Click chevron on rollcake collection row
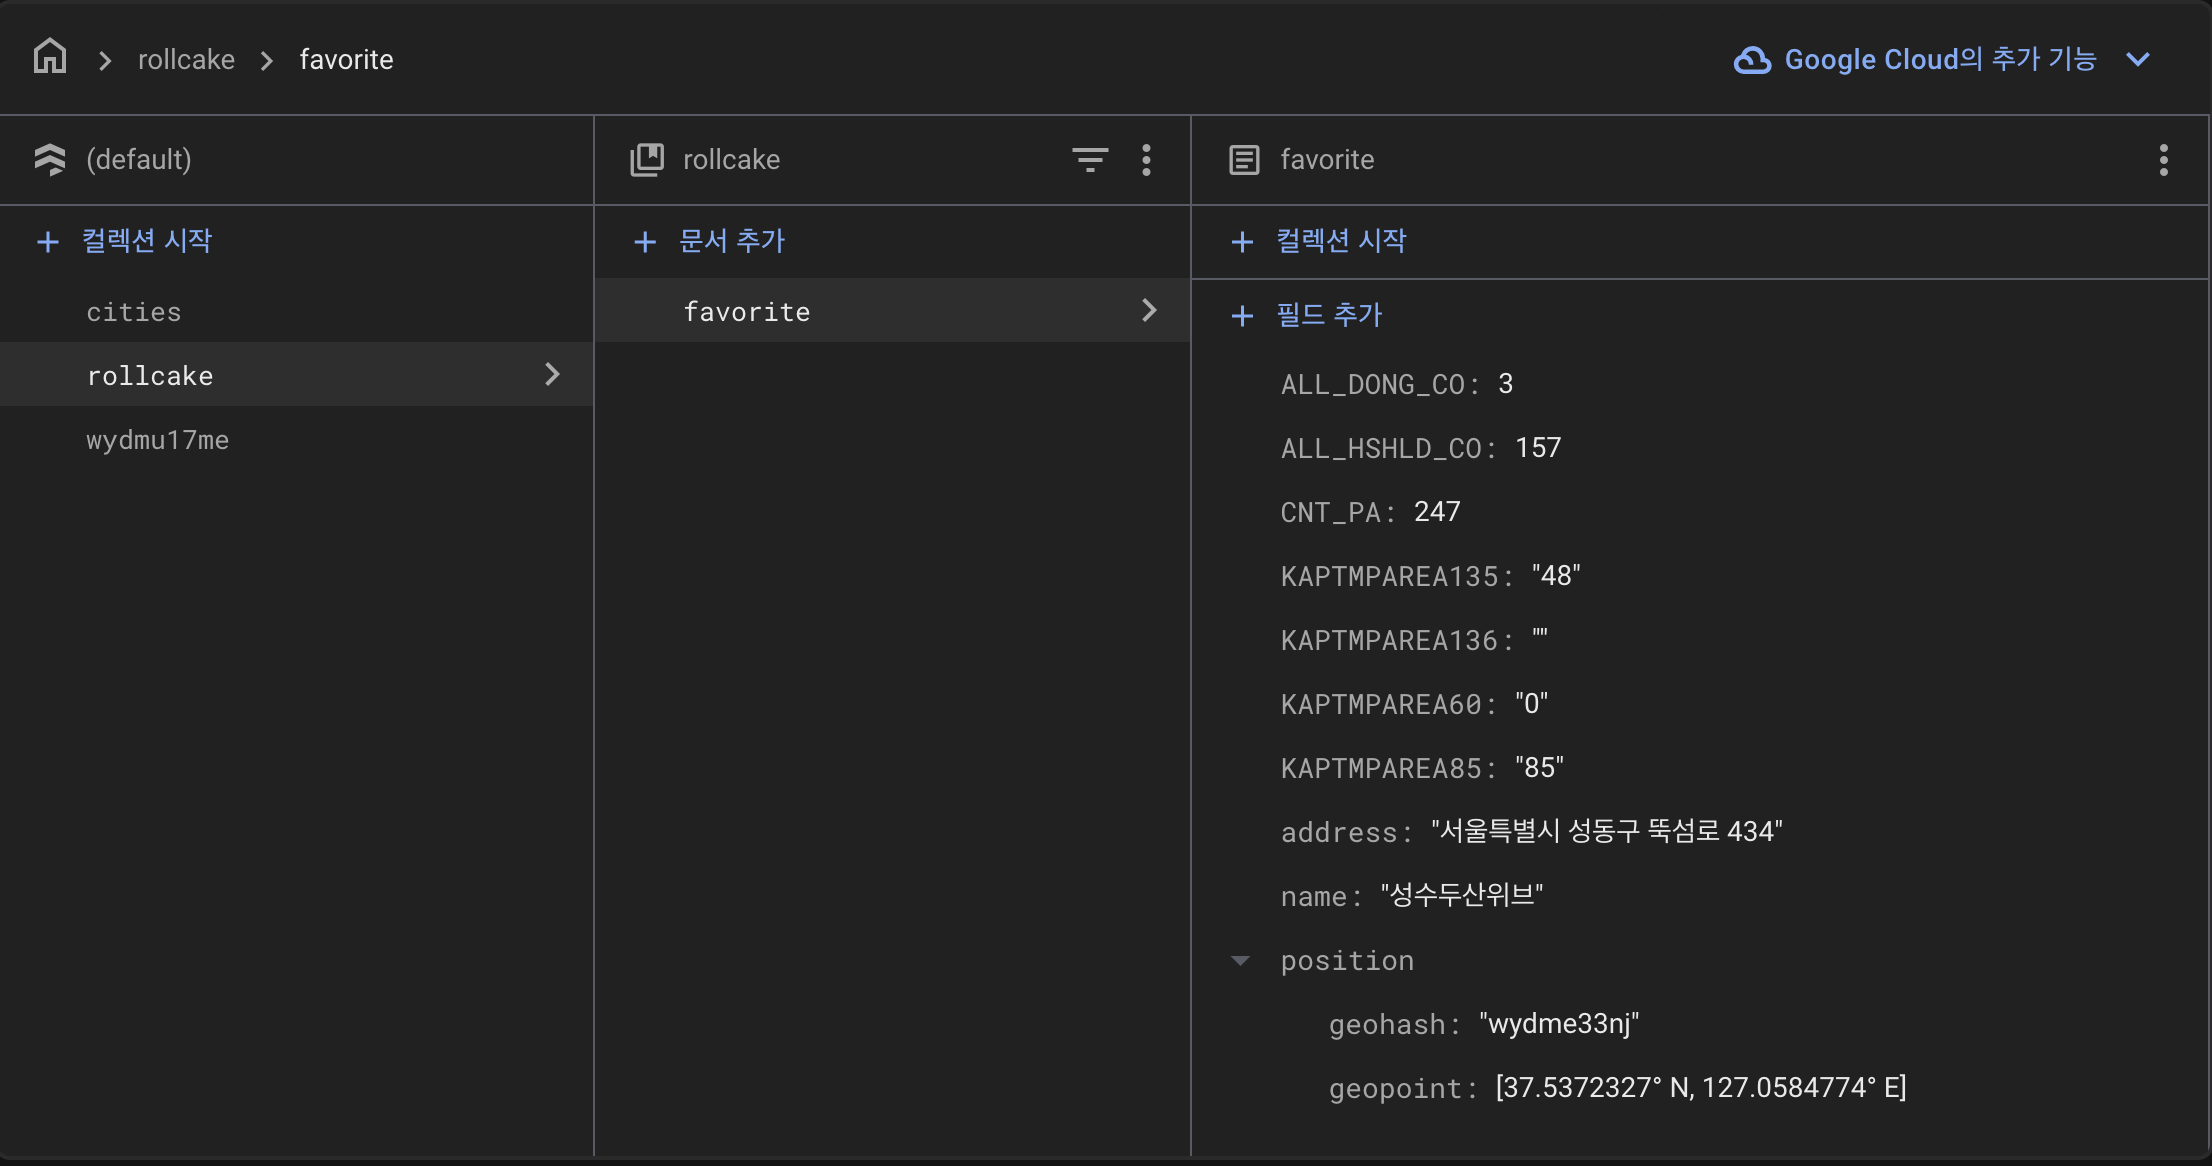This screenshot has width=2212, height=1166. (552, 375)
